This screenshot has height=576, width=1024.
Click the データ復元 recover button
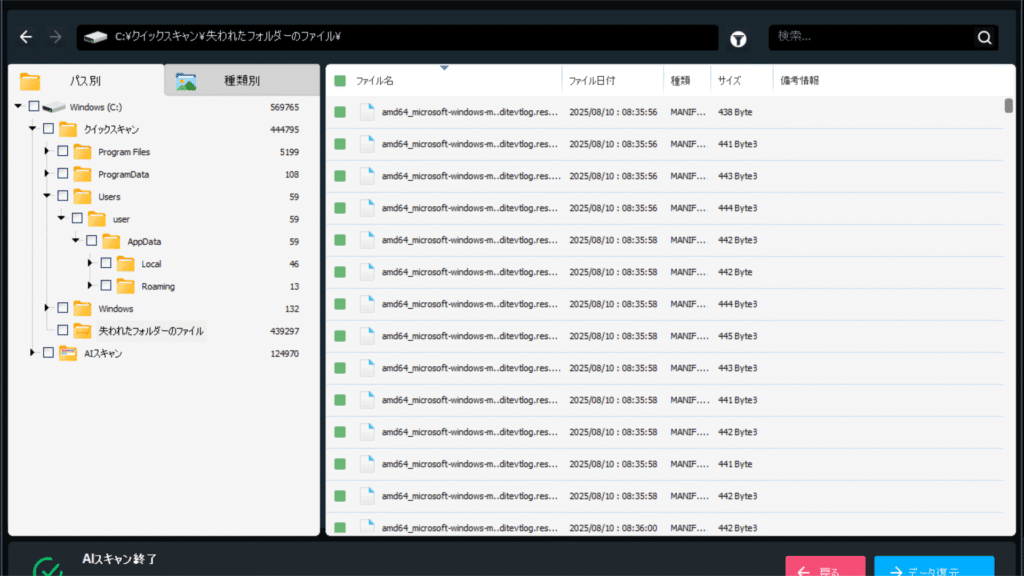[934, 567]
